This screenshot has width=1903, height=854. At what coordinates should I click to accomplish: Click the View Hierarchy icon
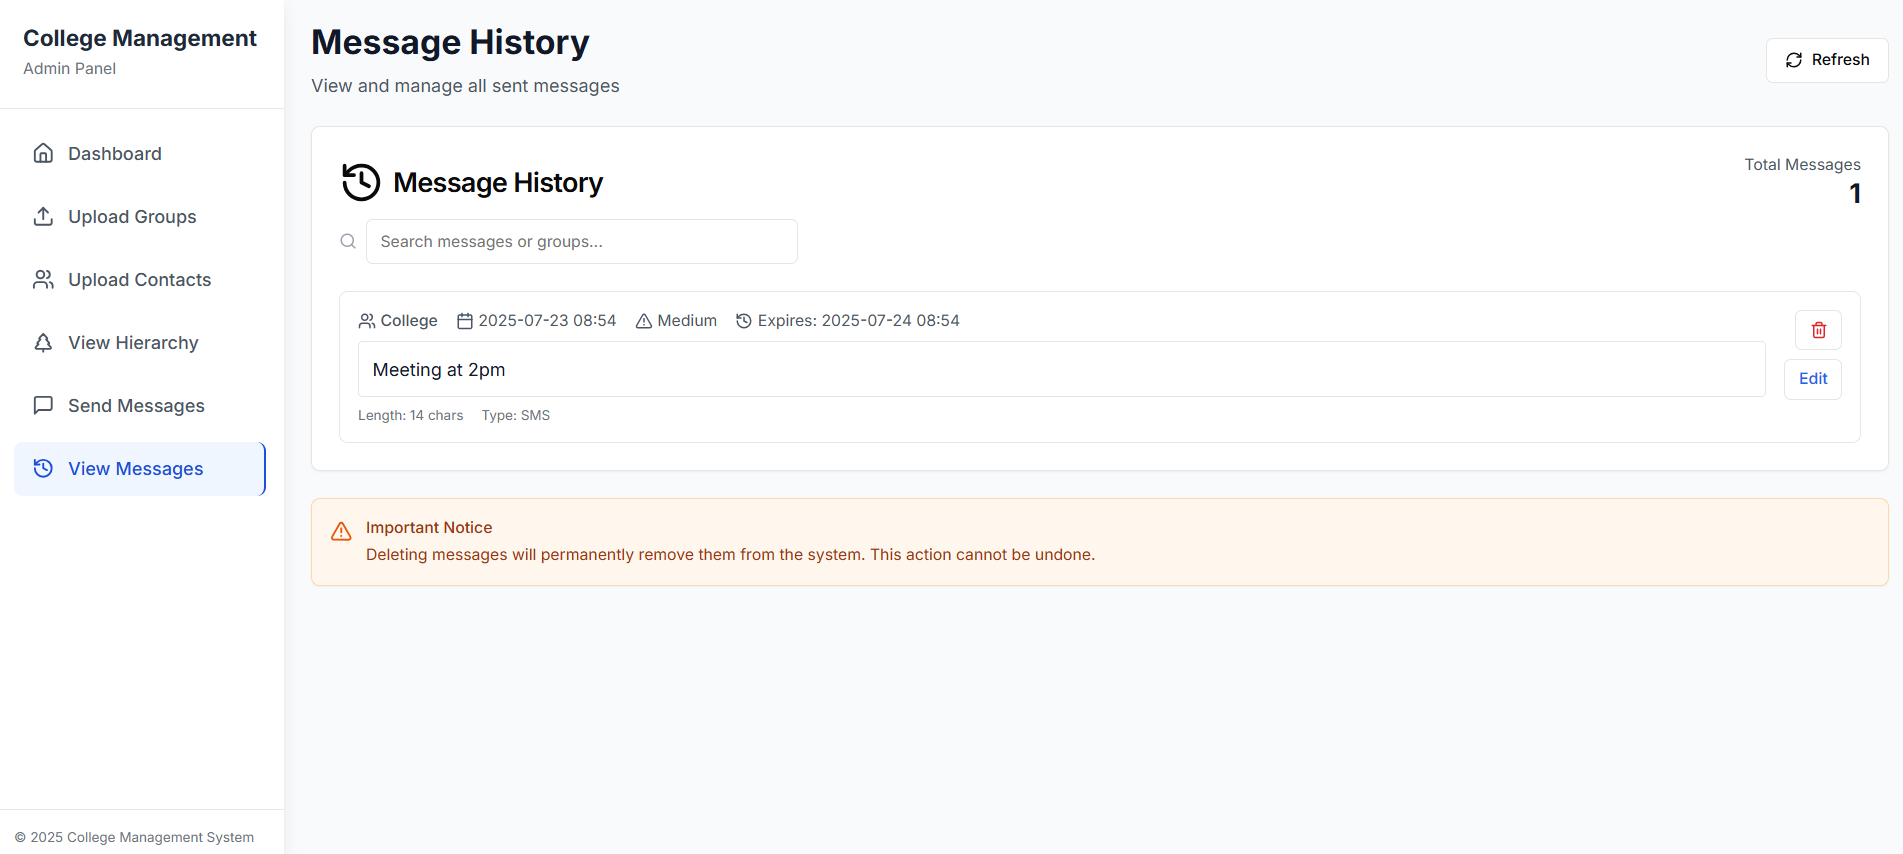click(x=43, y=342)
